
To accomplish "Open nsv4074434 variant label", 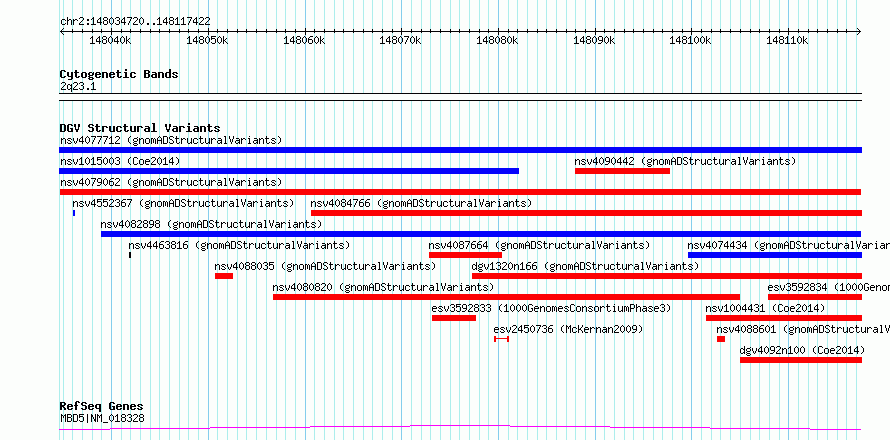I will click(x=788, y=245).
